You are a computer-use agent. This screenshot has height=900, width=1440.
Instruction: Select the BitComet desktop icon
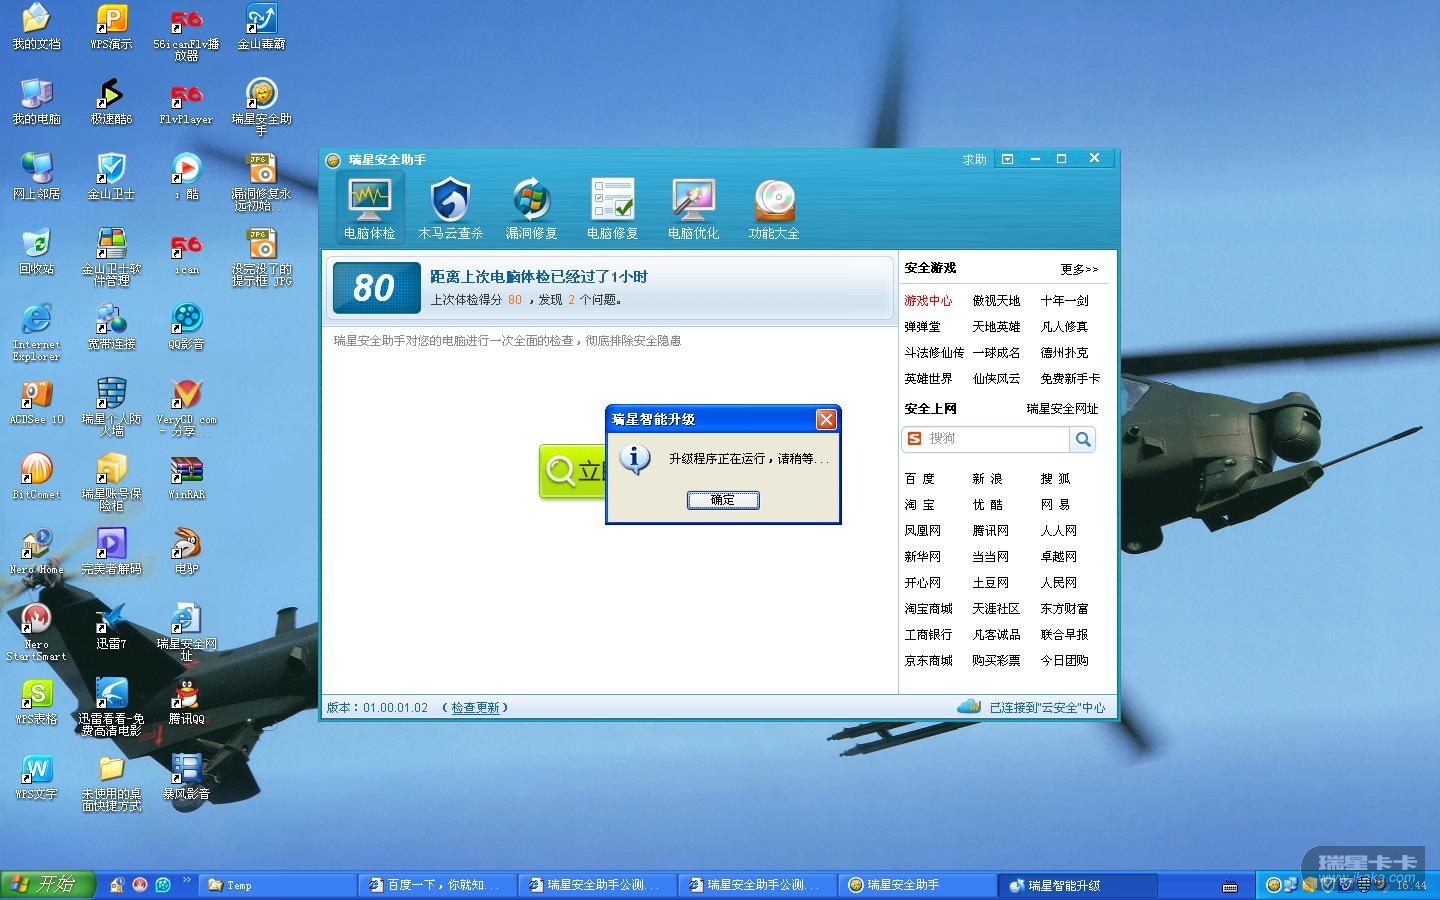coord(36,477)
